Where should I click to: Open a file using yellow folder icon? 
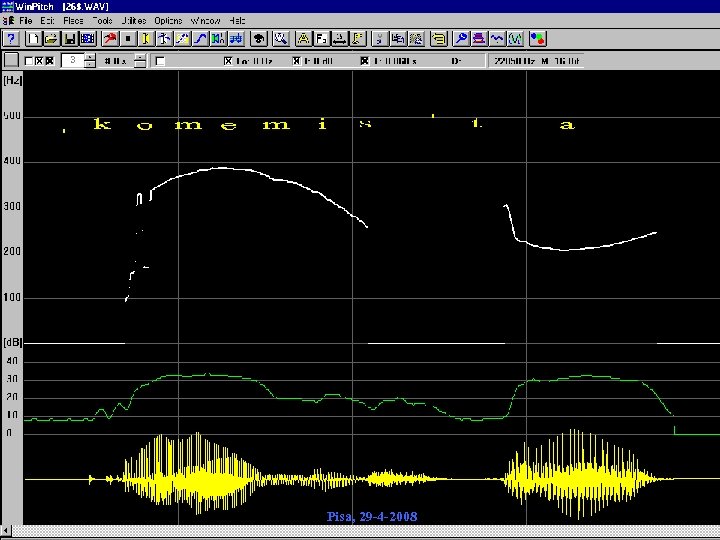coord(51,39)
